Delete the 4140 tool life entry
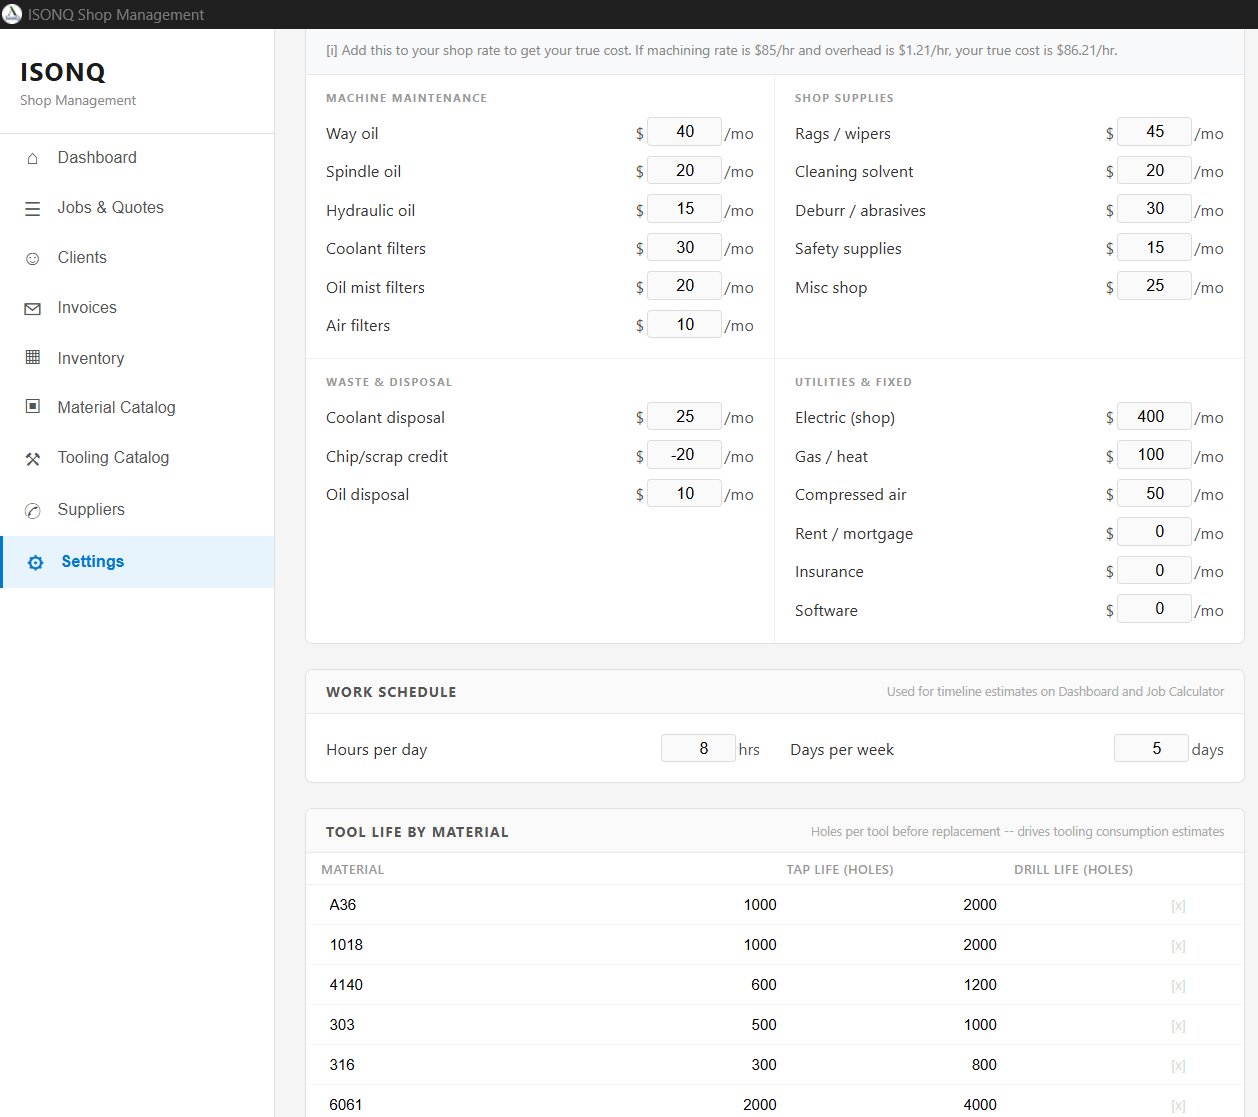Image resolution: width=1258 pixels, height=1117 pixels. [x=1178, y=984]
